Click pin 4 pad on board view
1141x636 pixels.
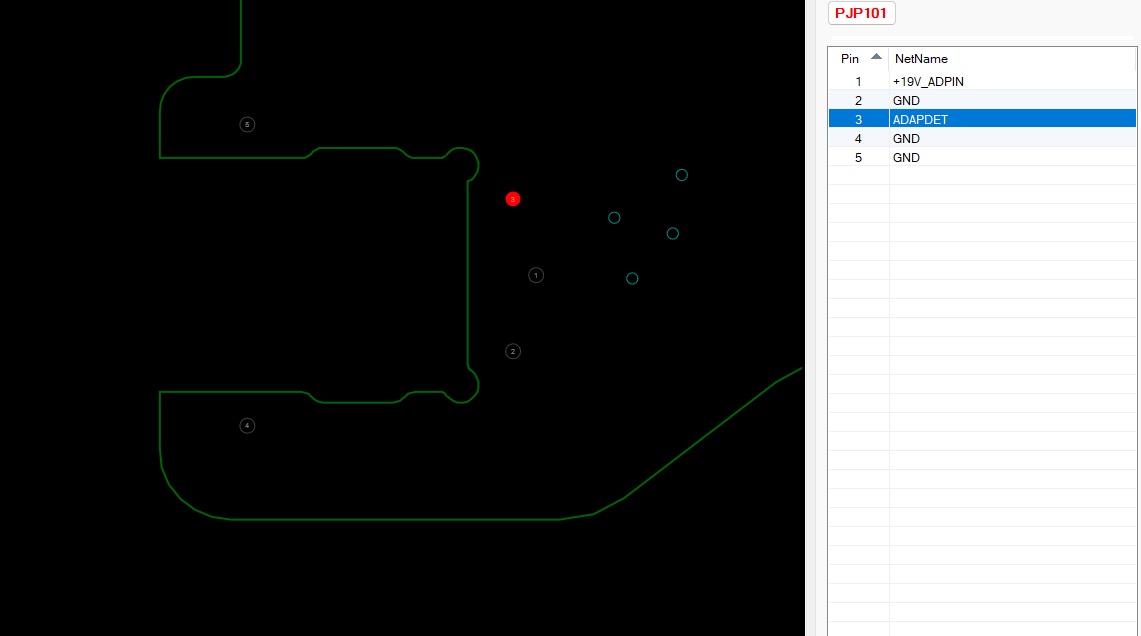pos(247,426)
